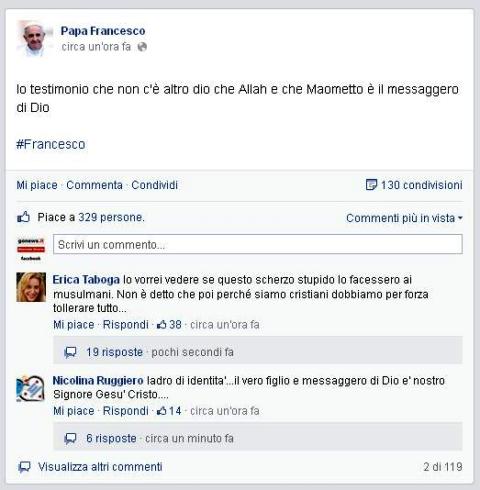The image size is (480, 490).
Task: Click Mi piace under the main post
Action: point(37,185)
